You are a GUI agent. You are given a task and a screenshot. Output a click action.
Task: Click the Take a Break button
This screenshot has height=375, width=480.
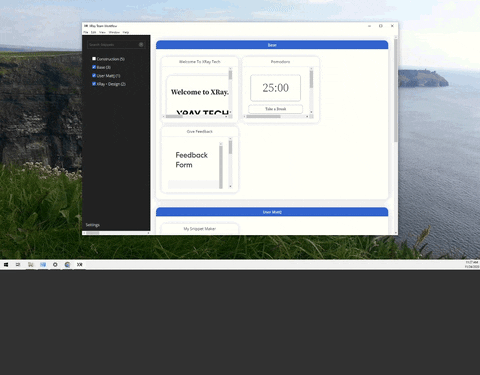tap(276, 109)
